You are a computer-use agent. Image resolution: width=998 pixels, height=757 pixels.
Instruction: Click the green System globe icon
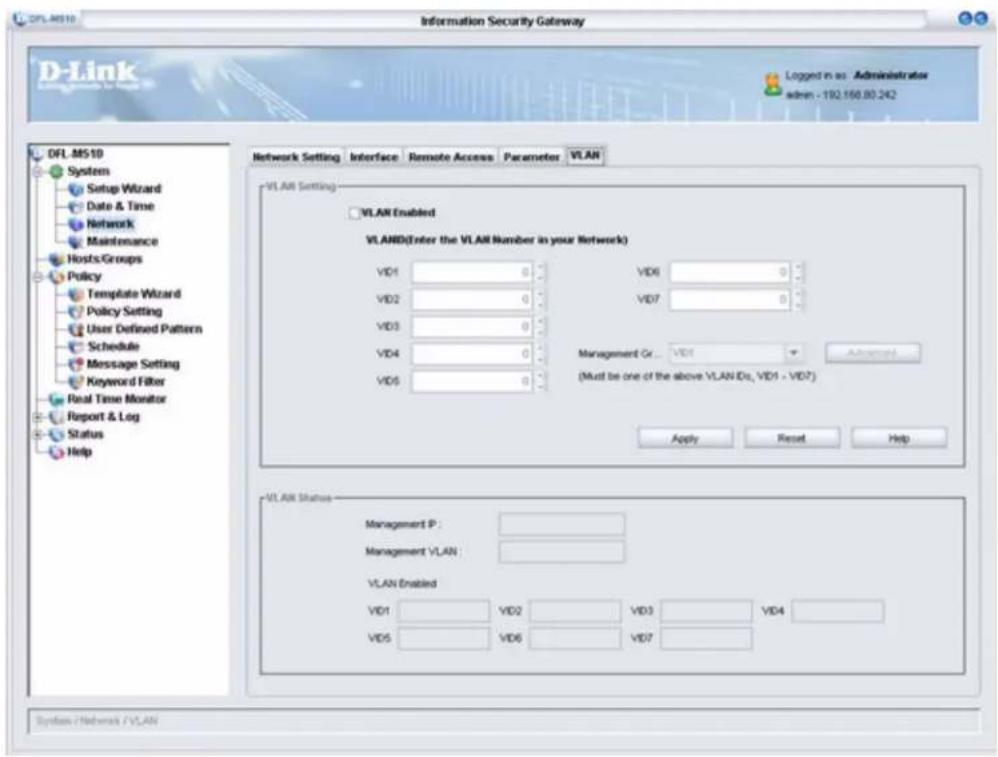coord(57,171)
